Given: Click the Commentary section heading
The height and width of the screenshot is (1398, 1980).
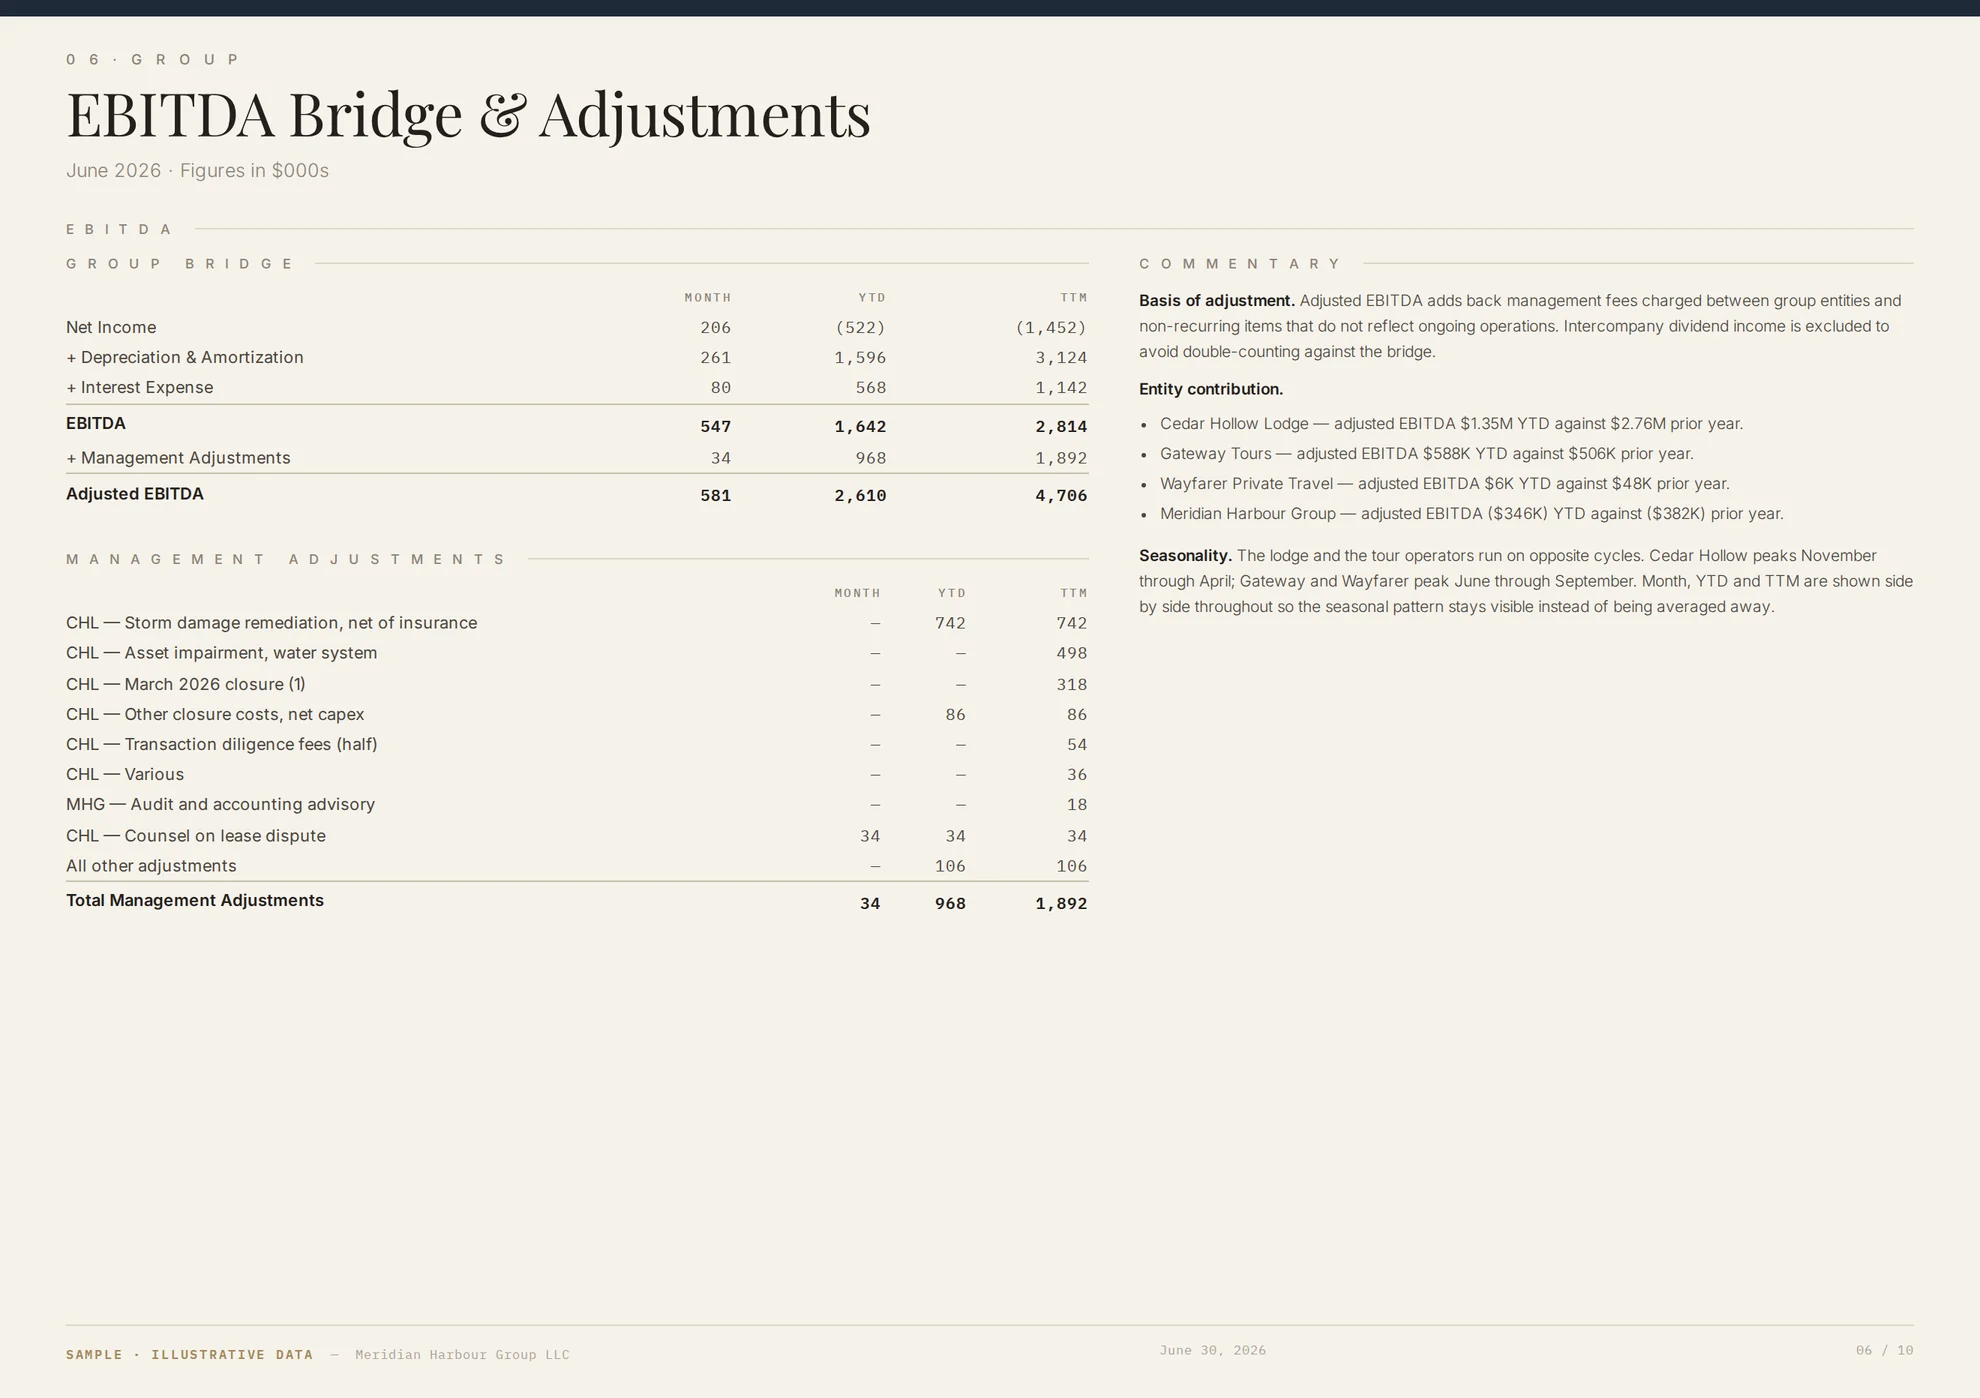Looking at the screenshot, I should (x=1240, y=264).
